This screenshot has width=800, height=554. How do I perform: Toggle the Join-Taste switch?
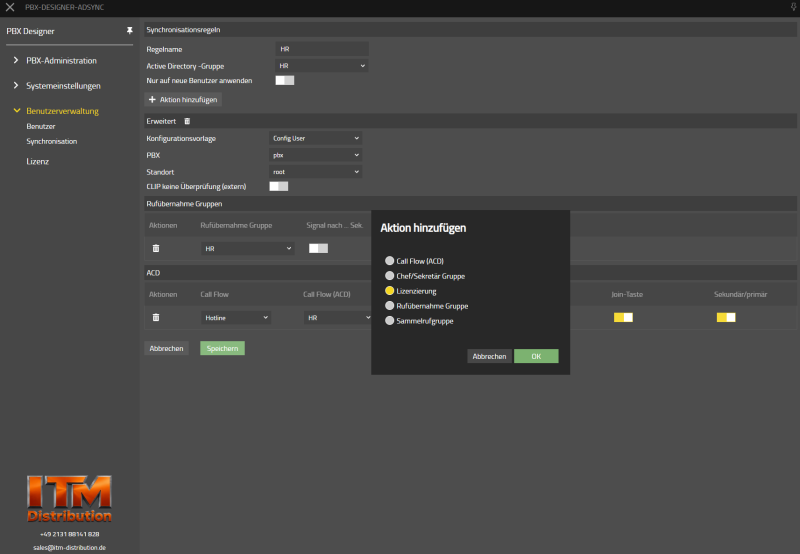point(623,317)
